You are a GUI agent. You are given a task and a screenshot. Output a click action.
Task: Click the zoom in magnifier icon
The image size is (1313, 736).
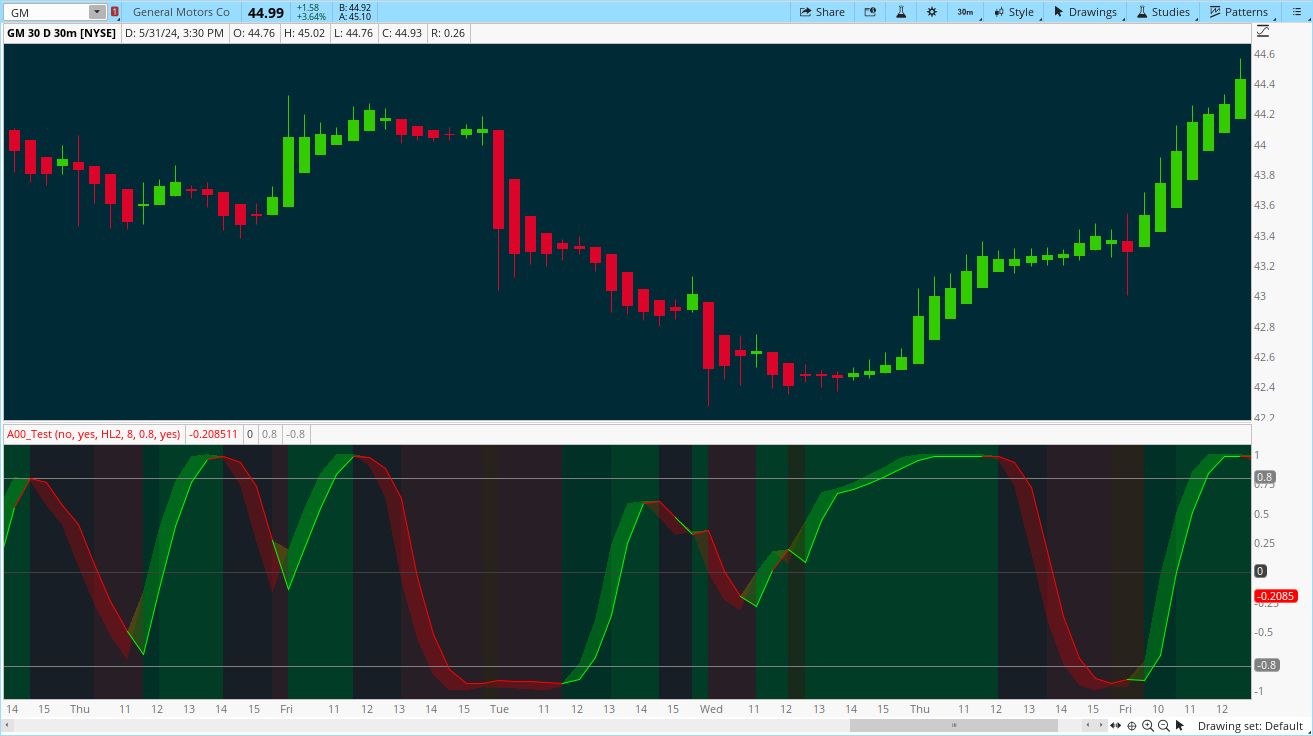(1147, 725)
